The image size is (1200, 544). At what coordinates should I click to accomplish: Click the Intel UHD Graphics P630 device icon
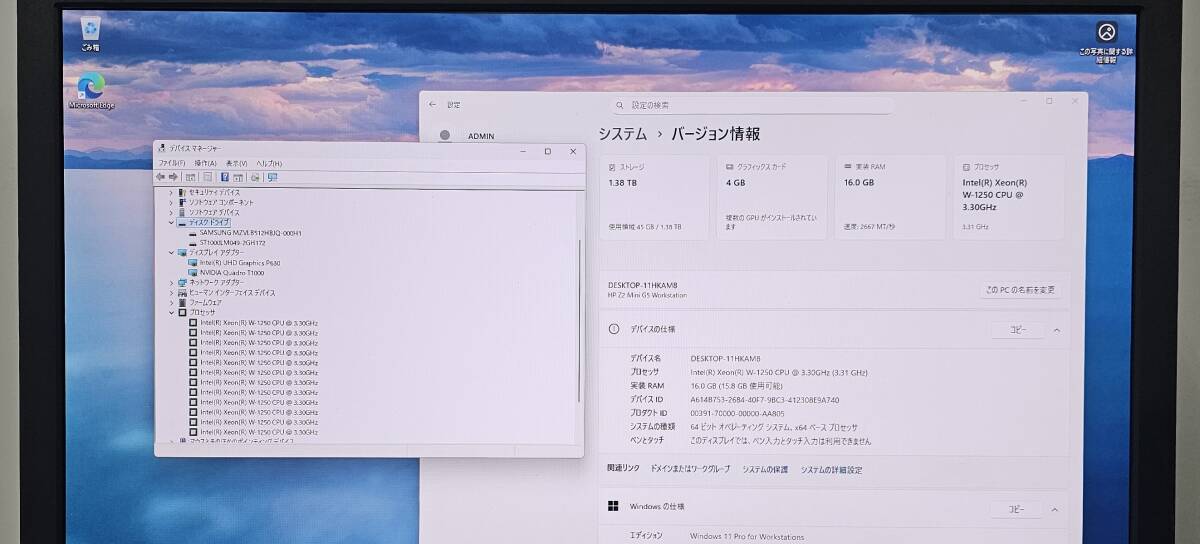tap(193, 263)
